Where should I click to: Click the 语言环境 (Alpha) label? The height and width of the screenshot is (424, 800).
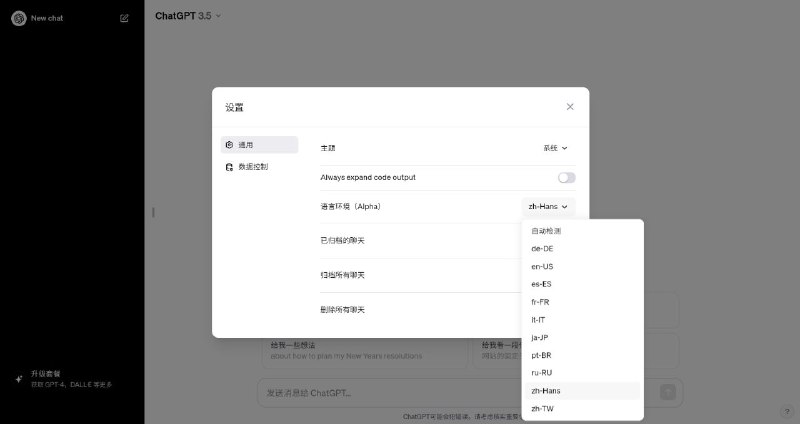point(351,207)
